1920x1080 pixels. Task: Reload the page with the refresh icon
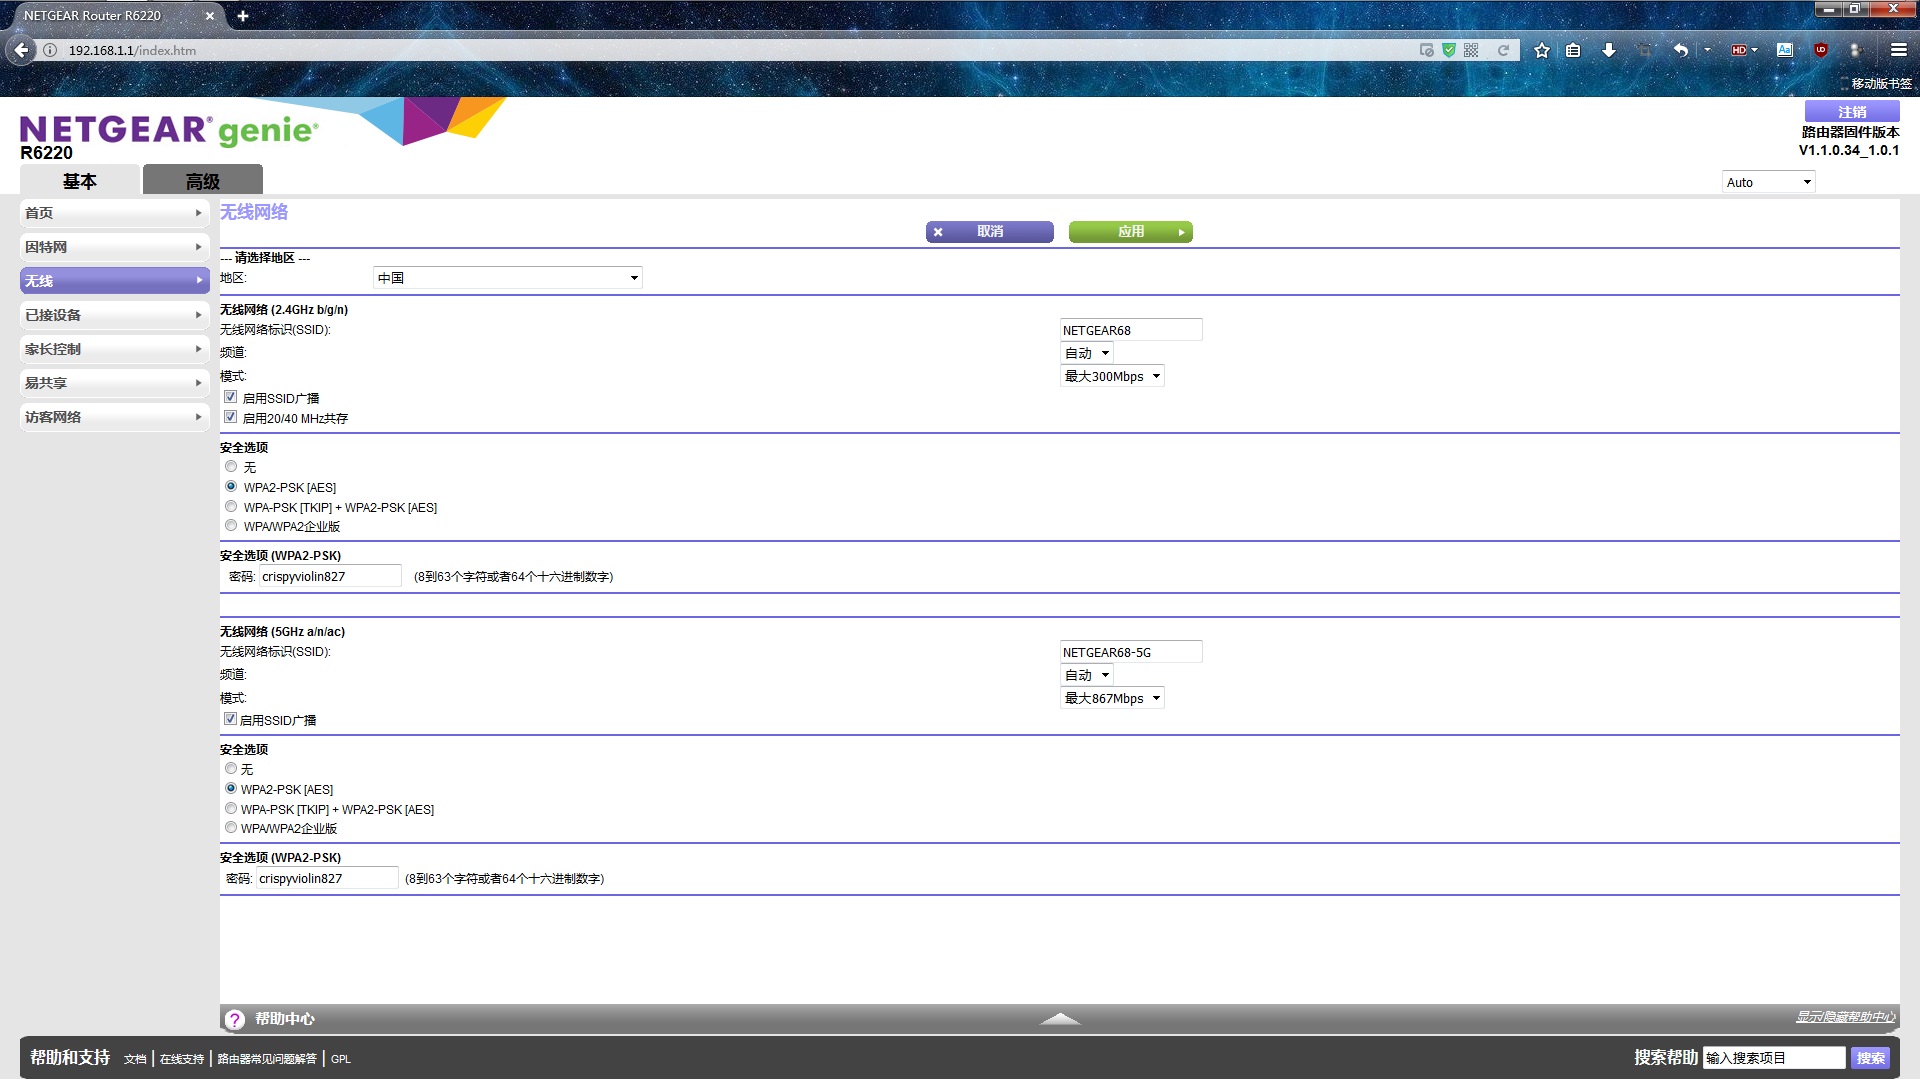coord(1503,50)
